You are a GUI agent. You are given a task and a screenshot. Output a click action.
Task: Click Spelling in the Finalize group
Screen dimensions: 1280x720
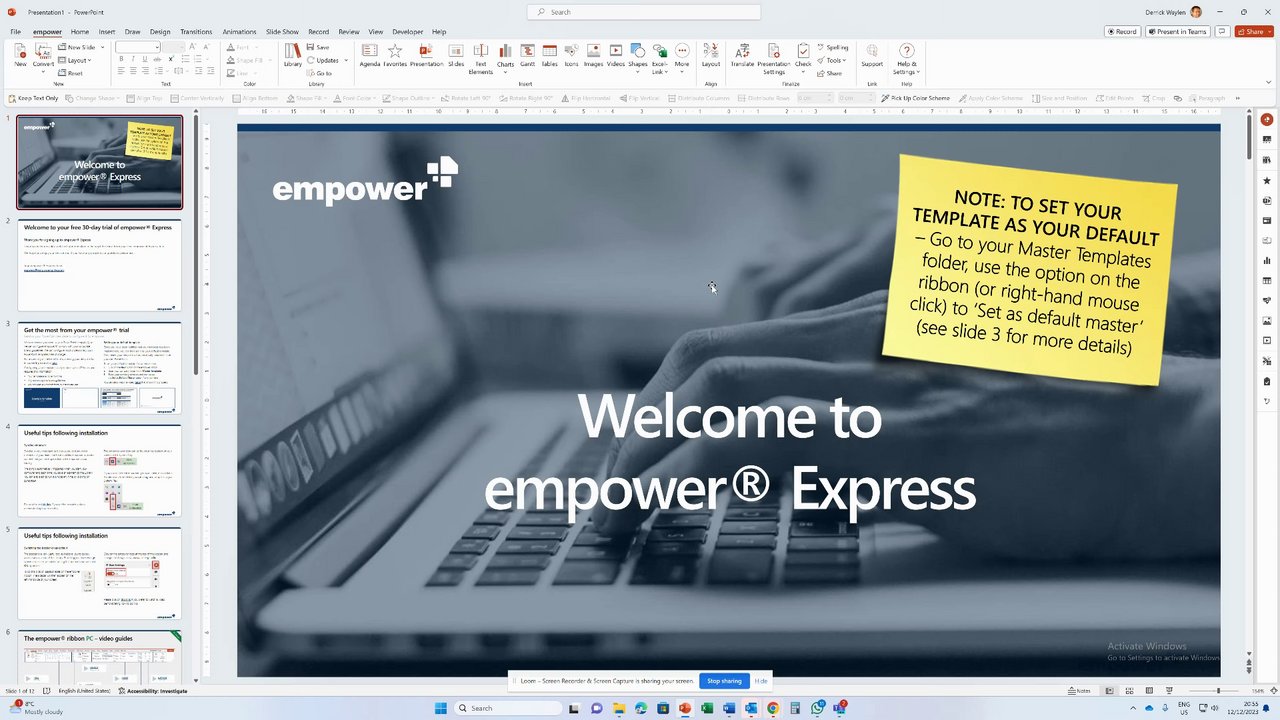tap(833, 47)
